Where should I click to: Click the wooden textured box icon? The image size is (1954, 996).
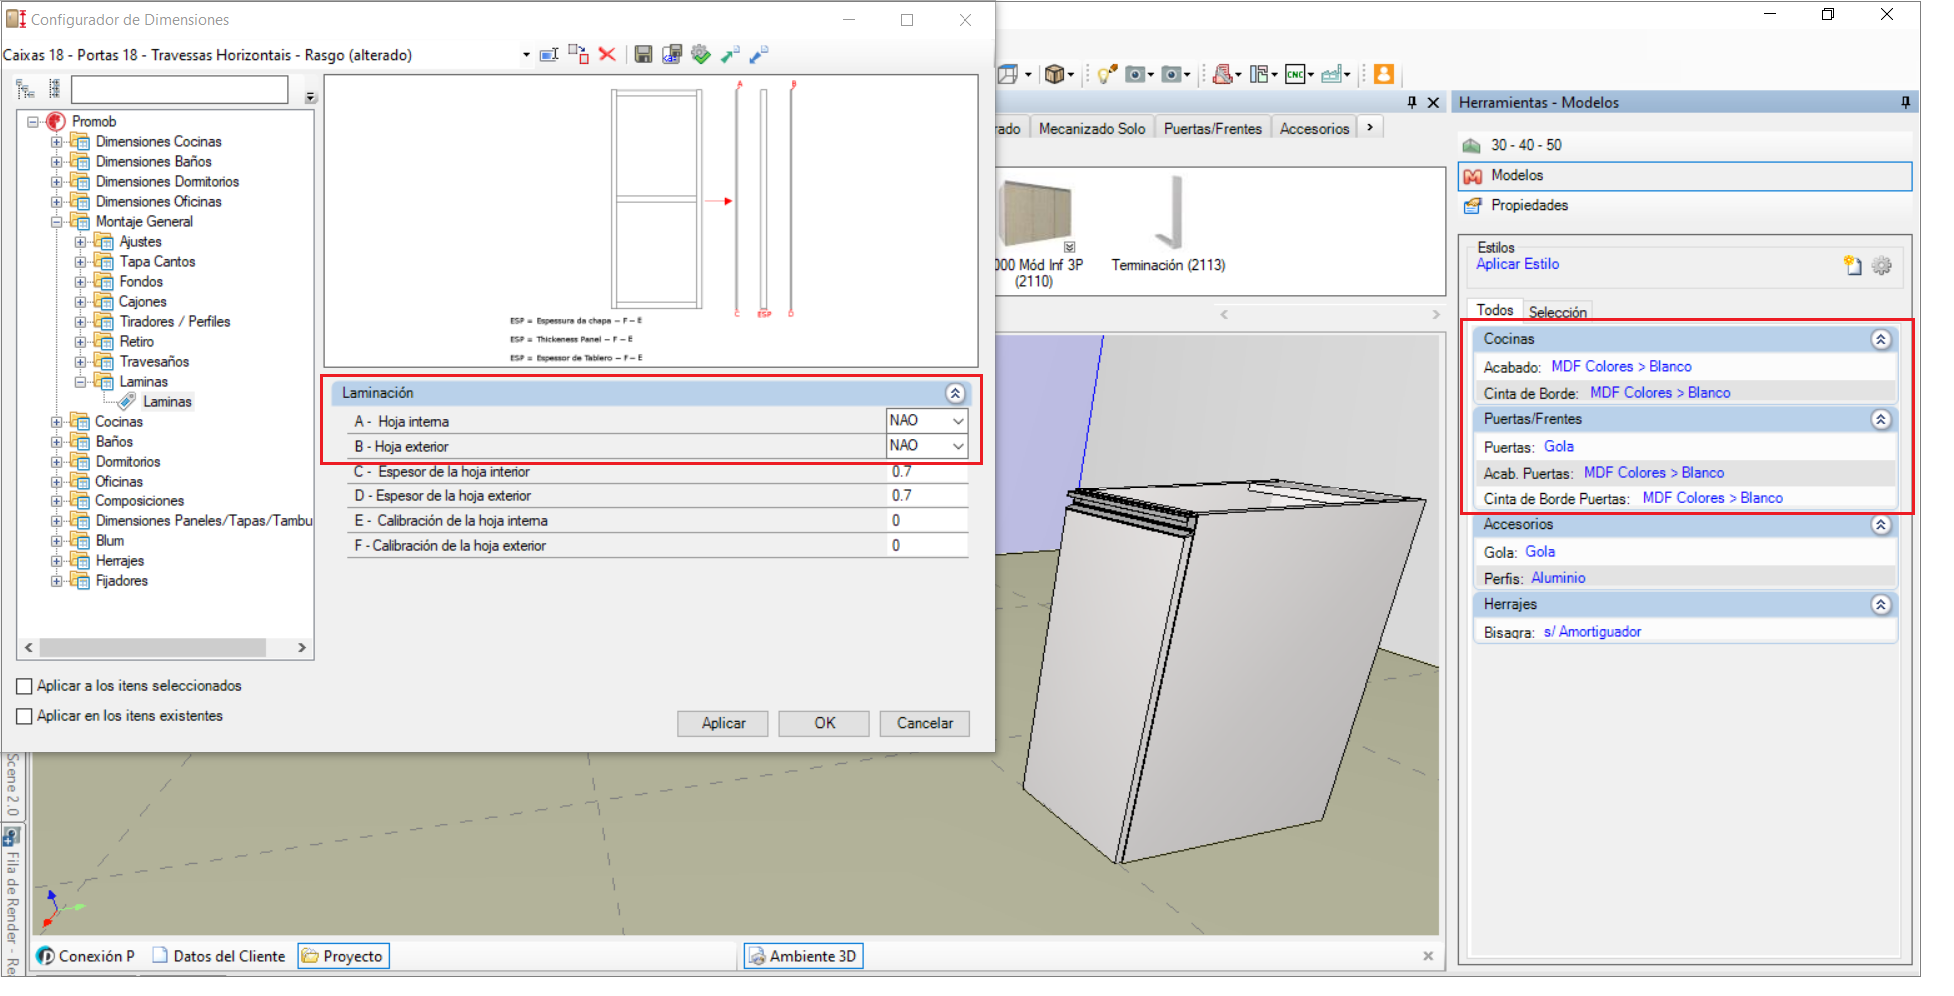(x=1053, y=74)
